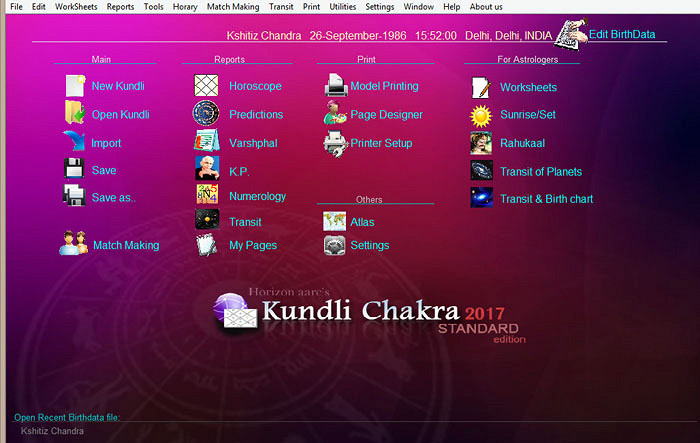Click the Rahukaal demon face icon
This screenshot has width=700, height=443.
(x=481, y=143)
